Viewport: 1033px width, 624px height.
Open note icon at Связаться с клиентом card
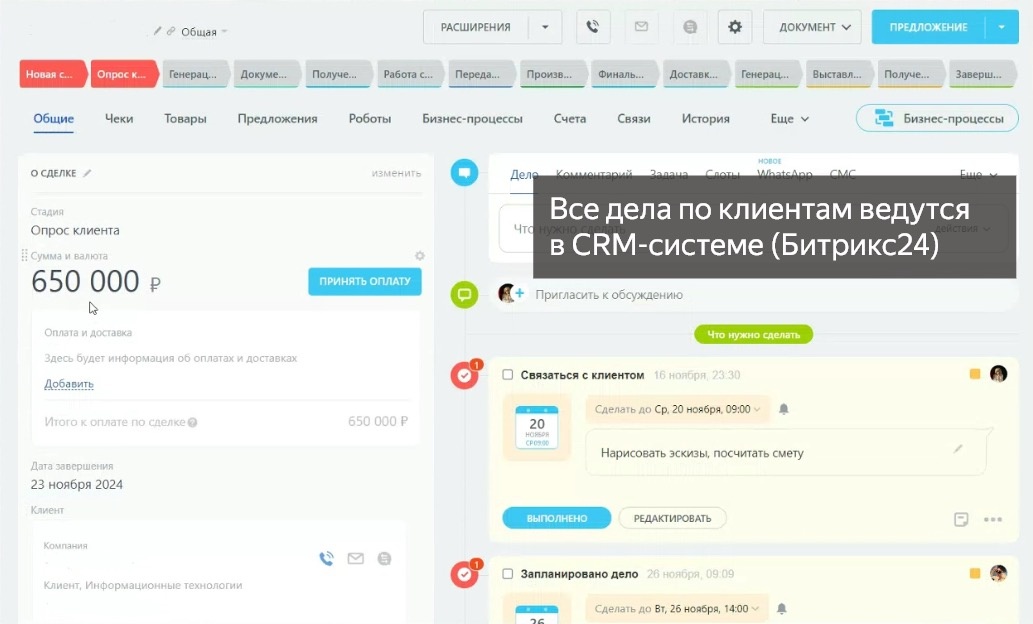coord(961,519)
